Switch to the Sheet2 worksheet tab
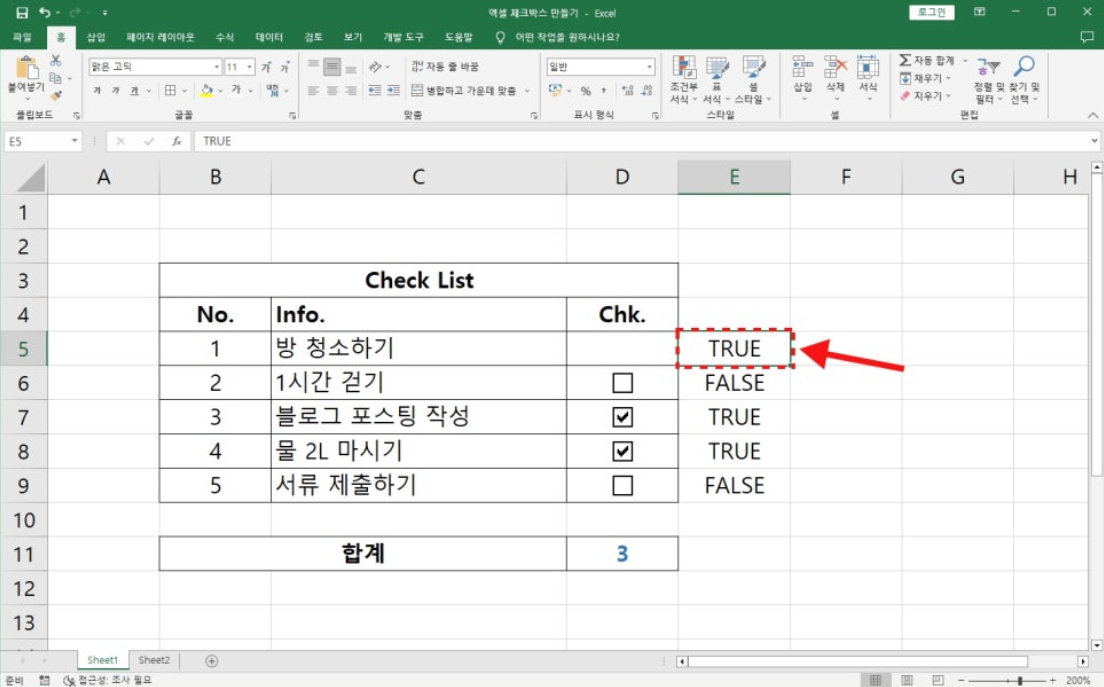Image resolution: width=1104 pixels, height=687 pixels. pyautogui.click(x=154, y=661)
